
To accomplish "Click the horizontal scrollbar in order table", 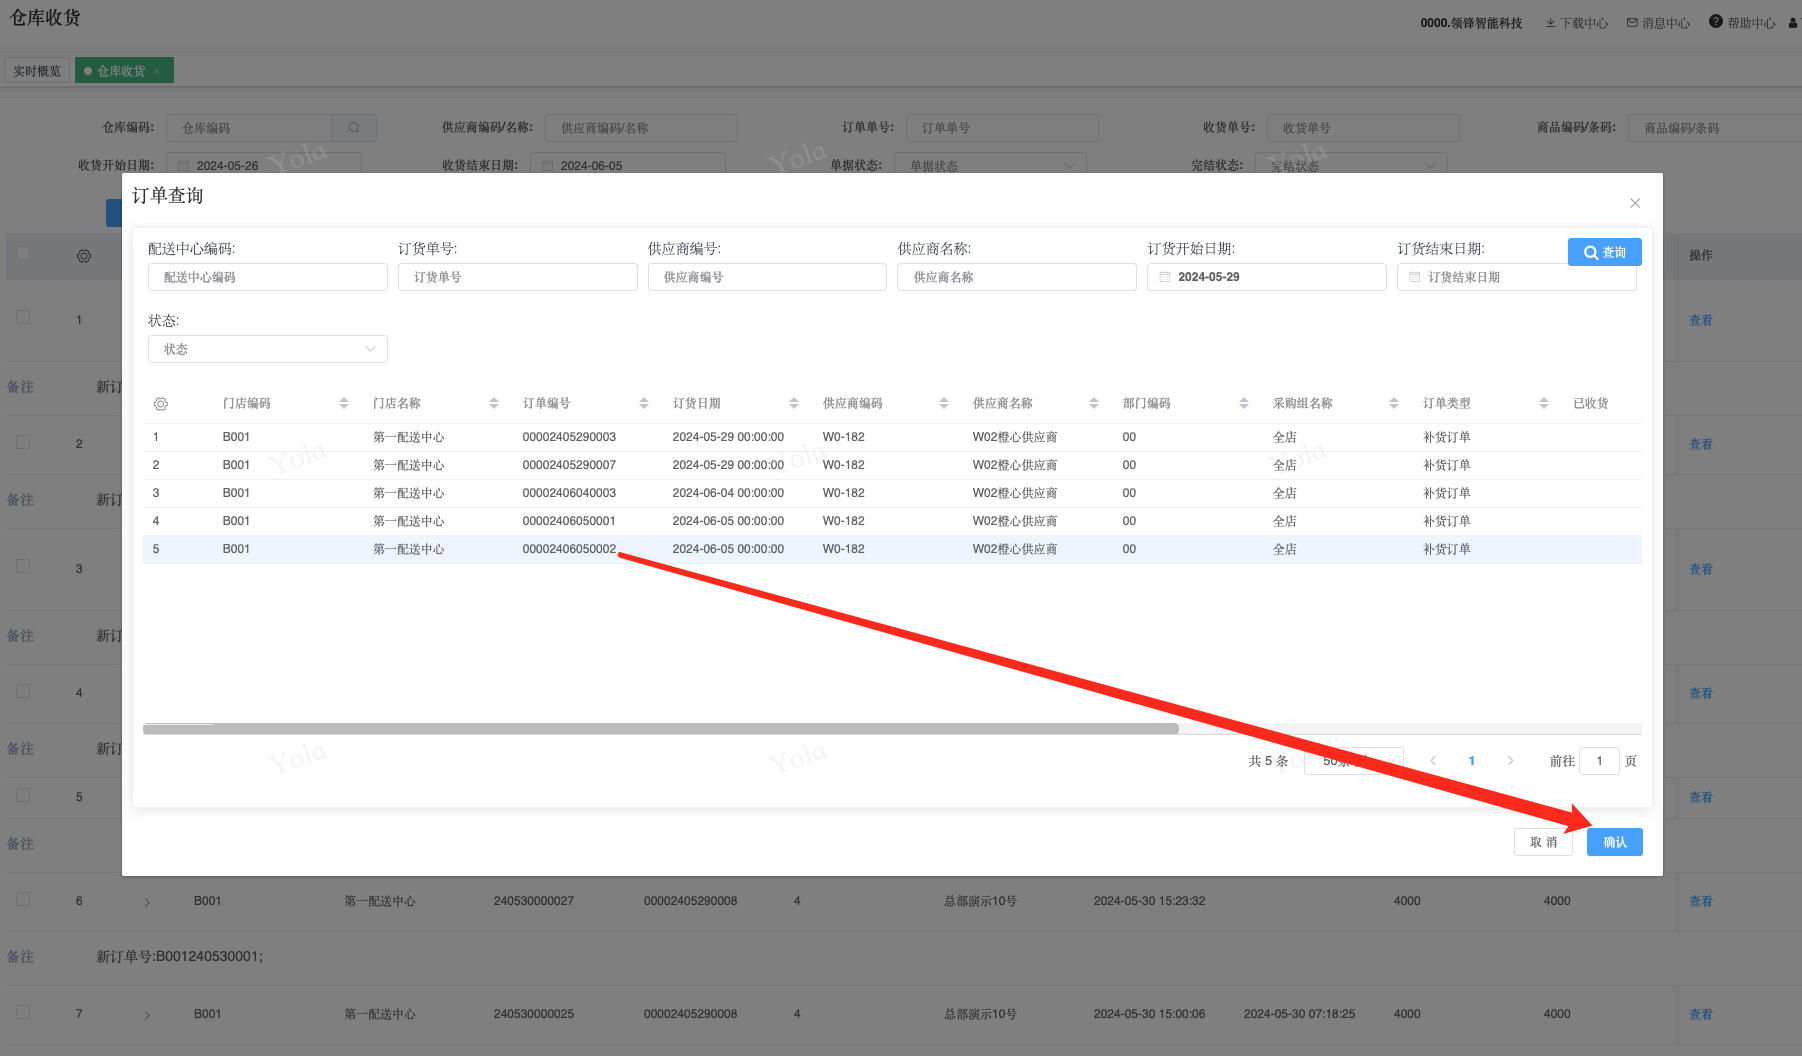I will (x=660, y=729).
